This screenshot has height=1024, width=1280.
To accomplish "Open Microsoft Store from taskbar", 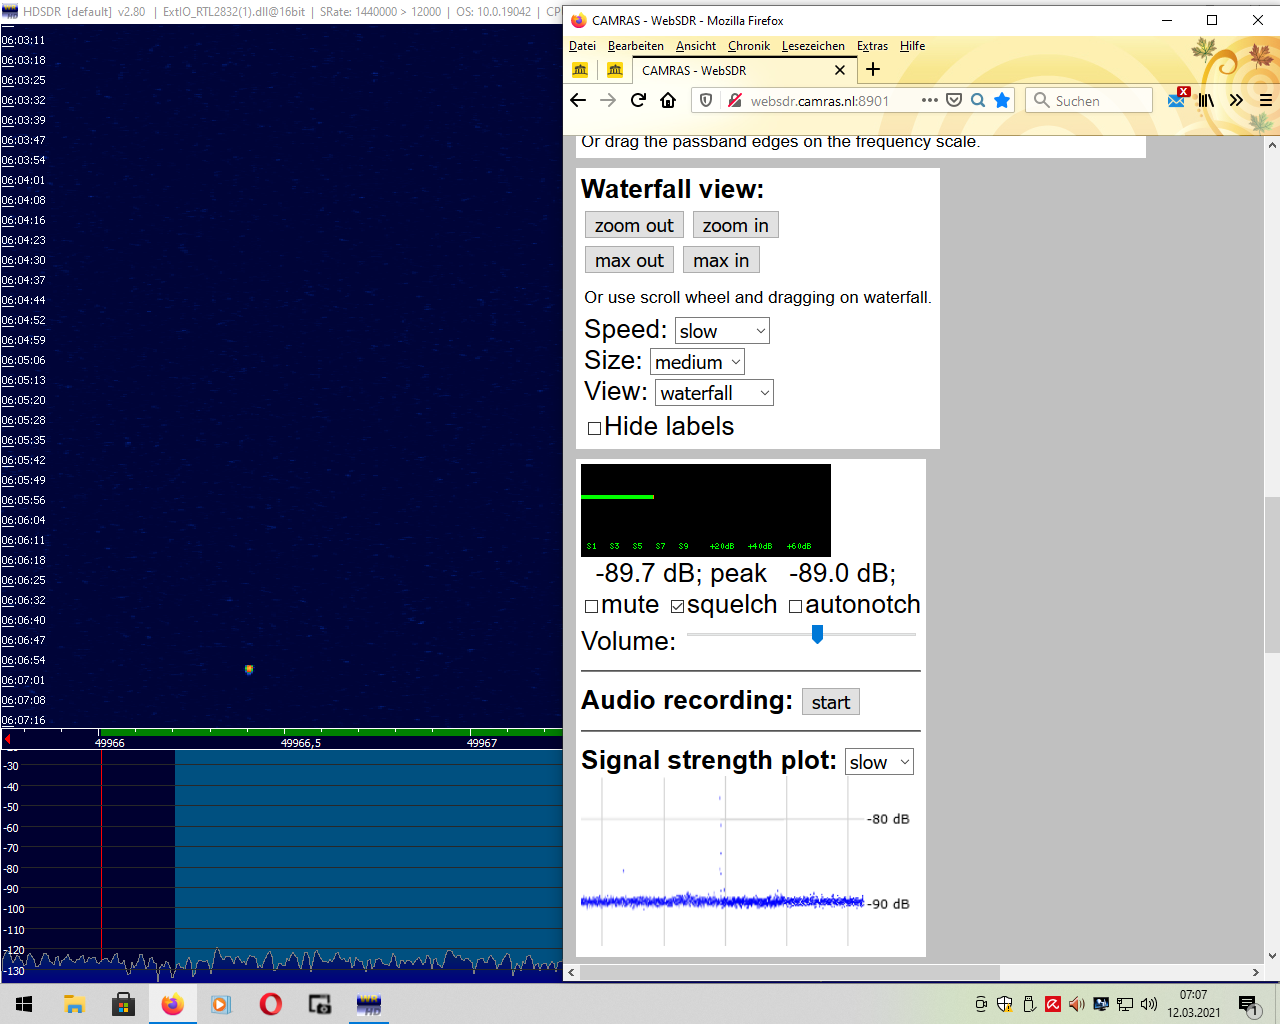I will (x=123, y=1004).
